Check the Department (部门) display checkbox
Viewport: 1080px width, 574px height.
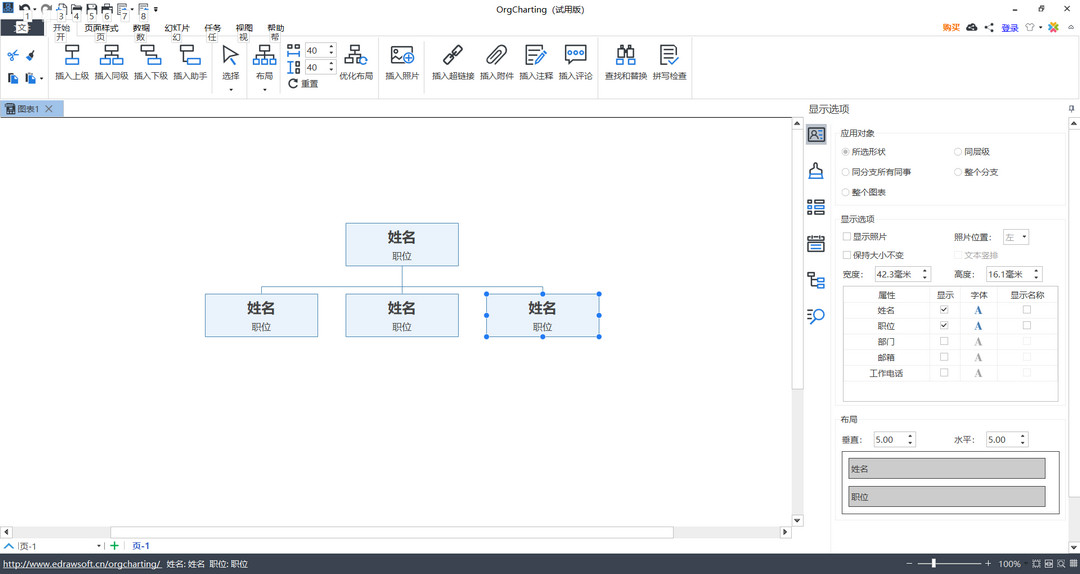[944, 342]
